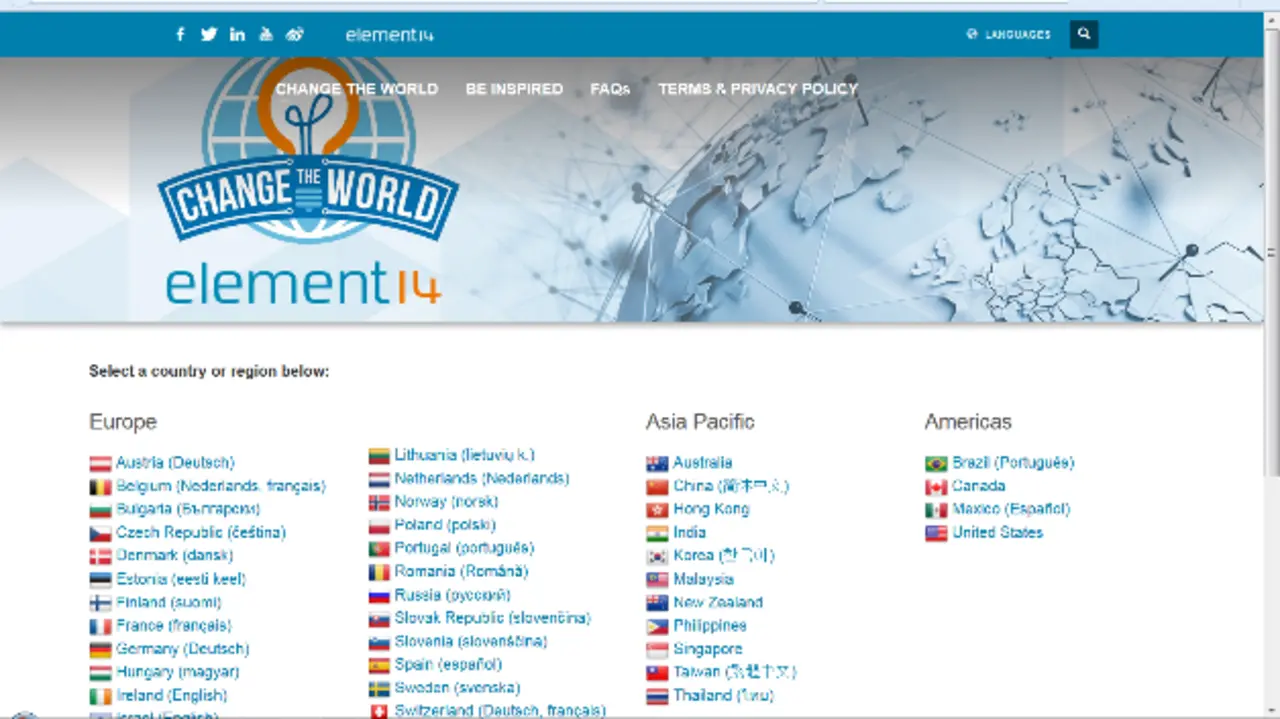Open the Weibo social icon
Image resolution: width=1280 pixels, height=719 pixels.
294,34
